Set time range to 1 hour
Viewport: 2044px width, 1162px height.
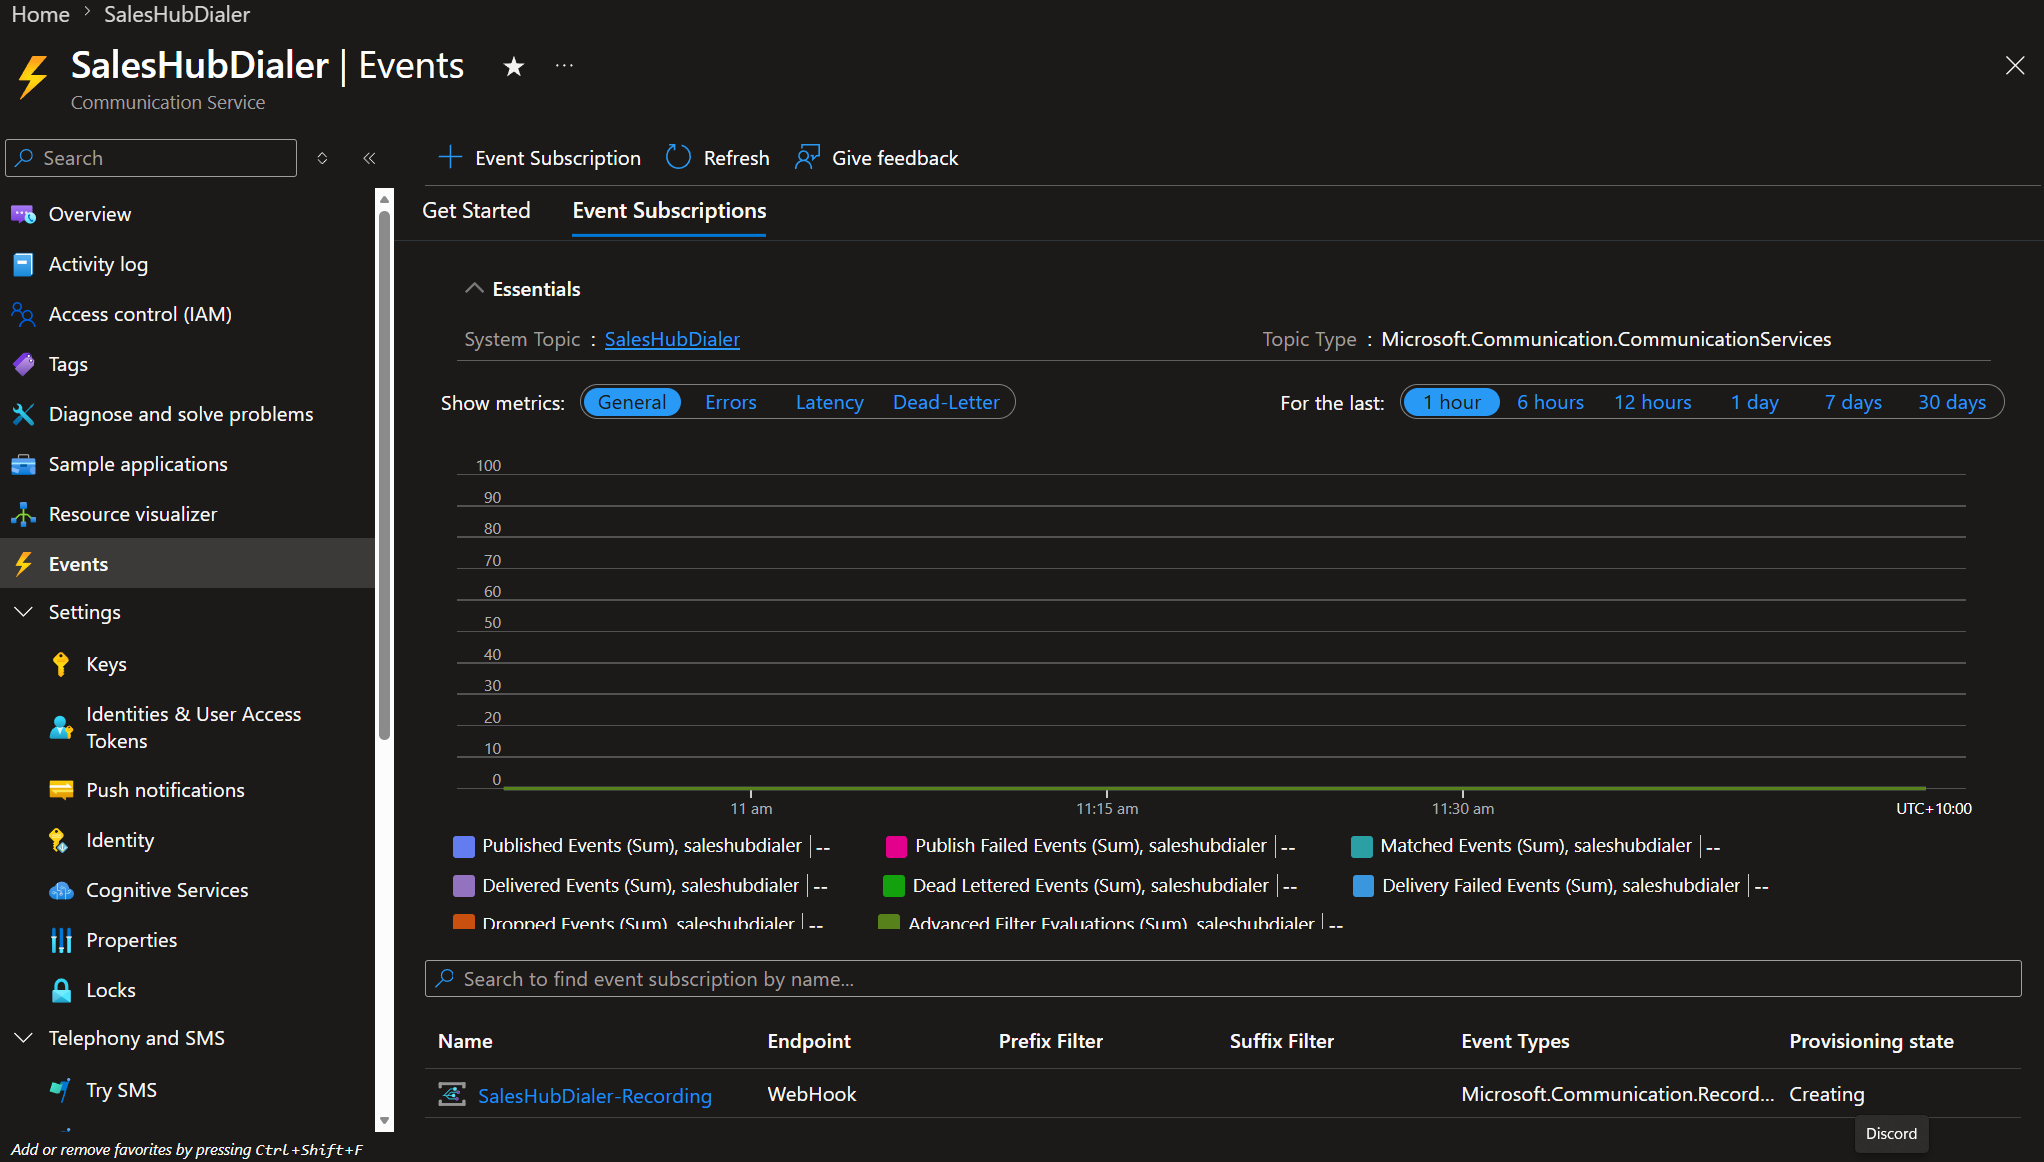[1452, 402]
